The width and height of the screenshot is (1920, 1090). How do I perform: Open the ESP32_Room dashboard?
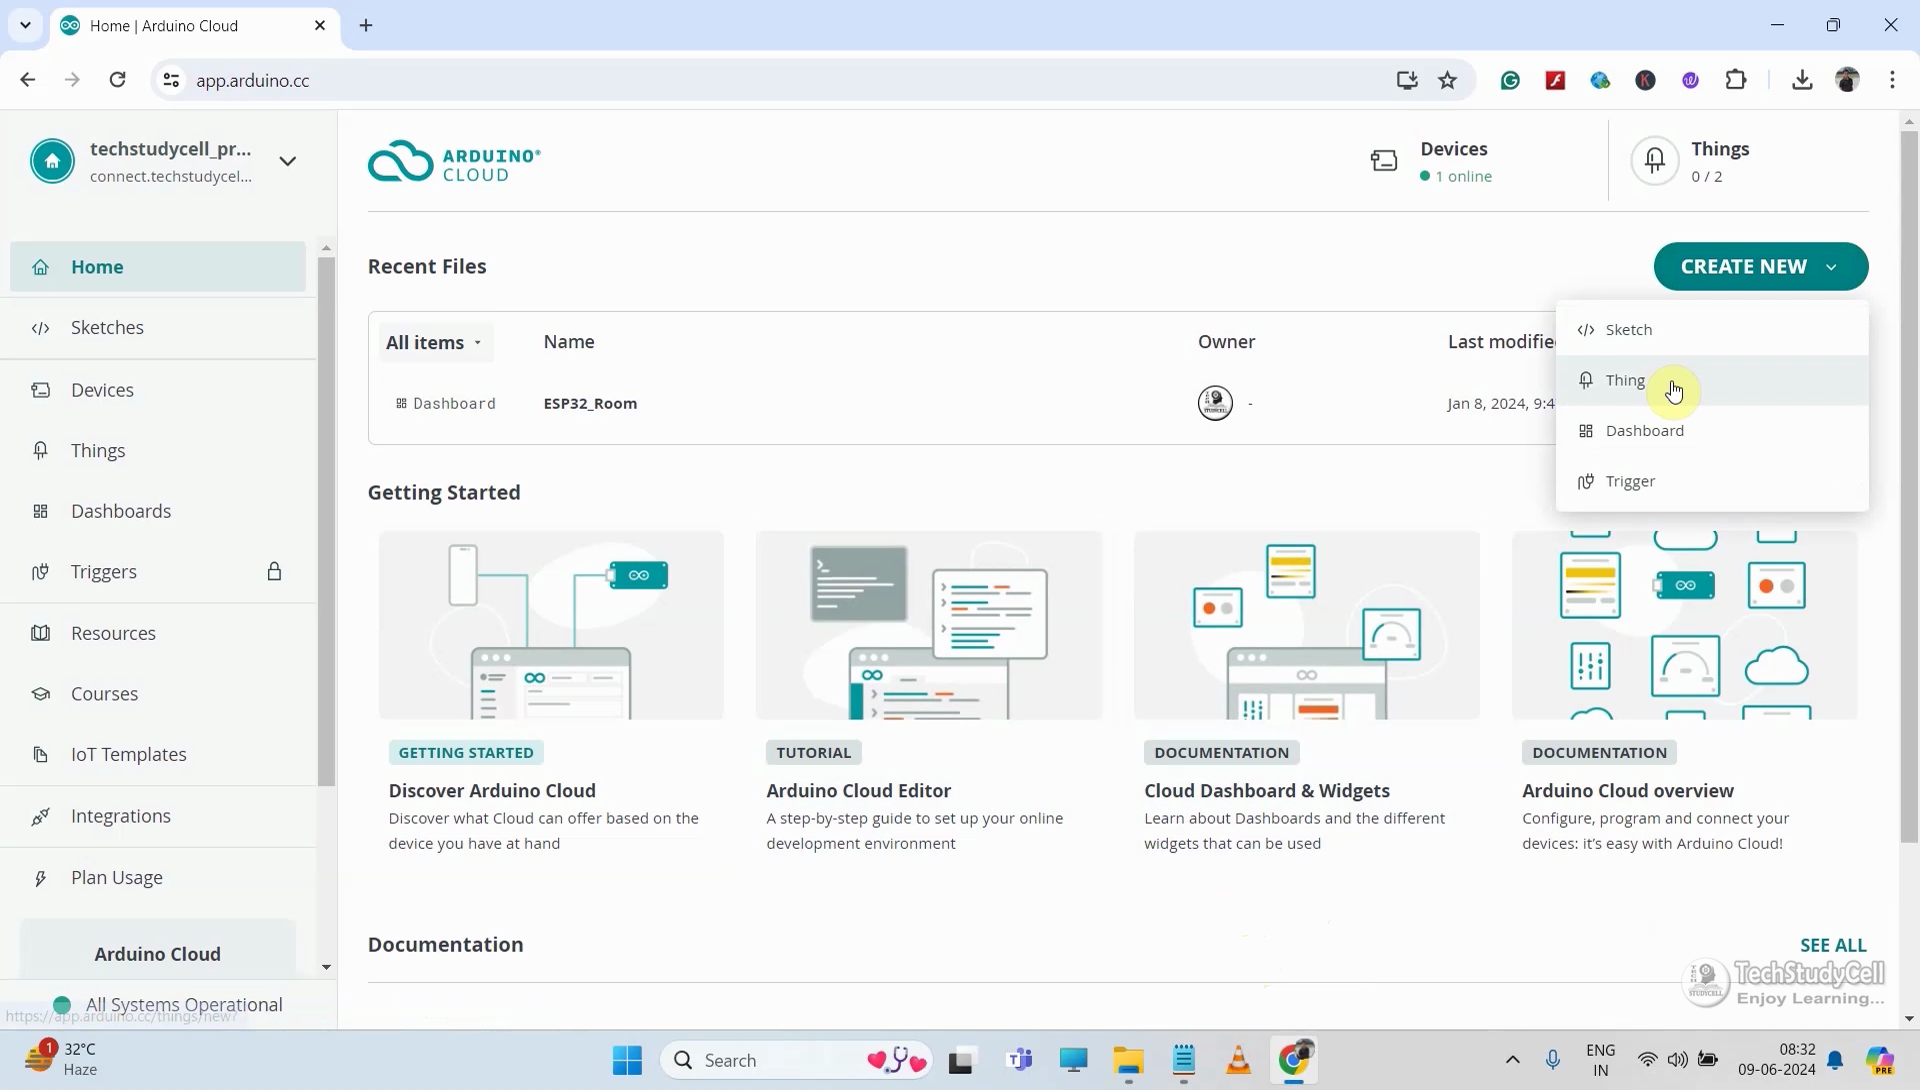[590, 403]
